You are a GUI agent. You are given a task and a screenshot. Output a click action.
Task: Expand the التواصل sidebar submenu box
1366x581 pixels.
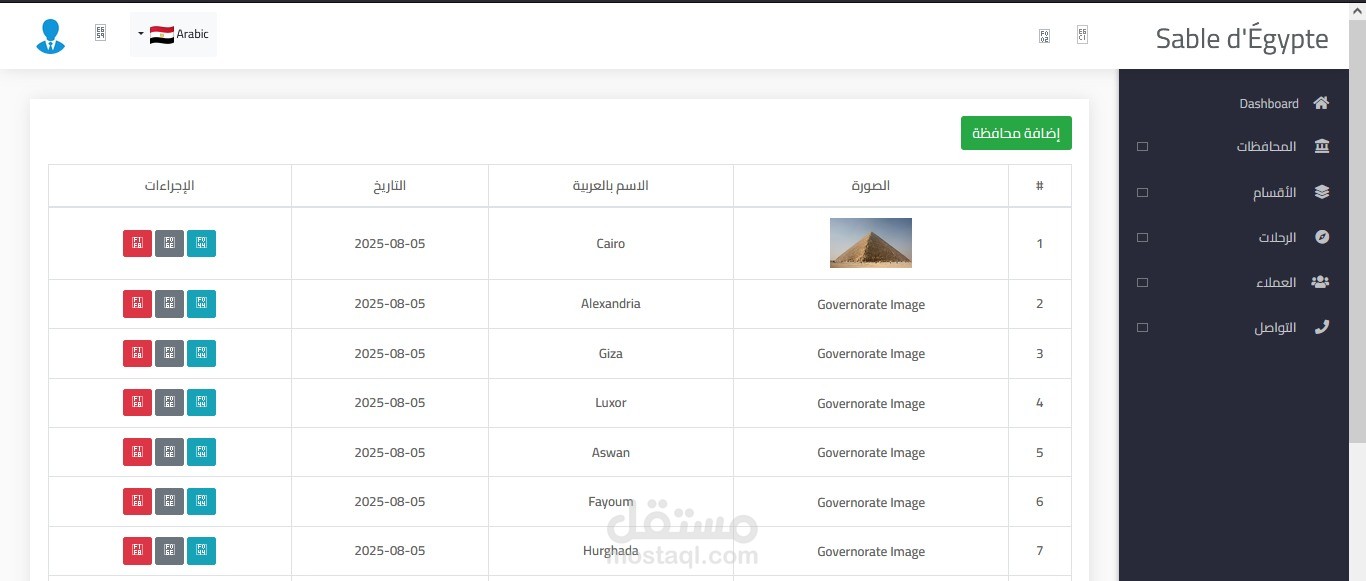tap(1143, 327)
